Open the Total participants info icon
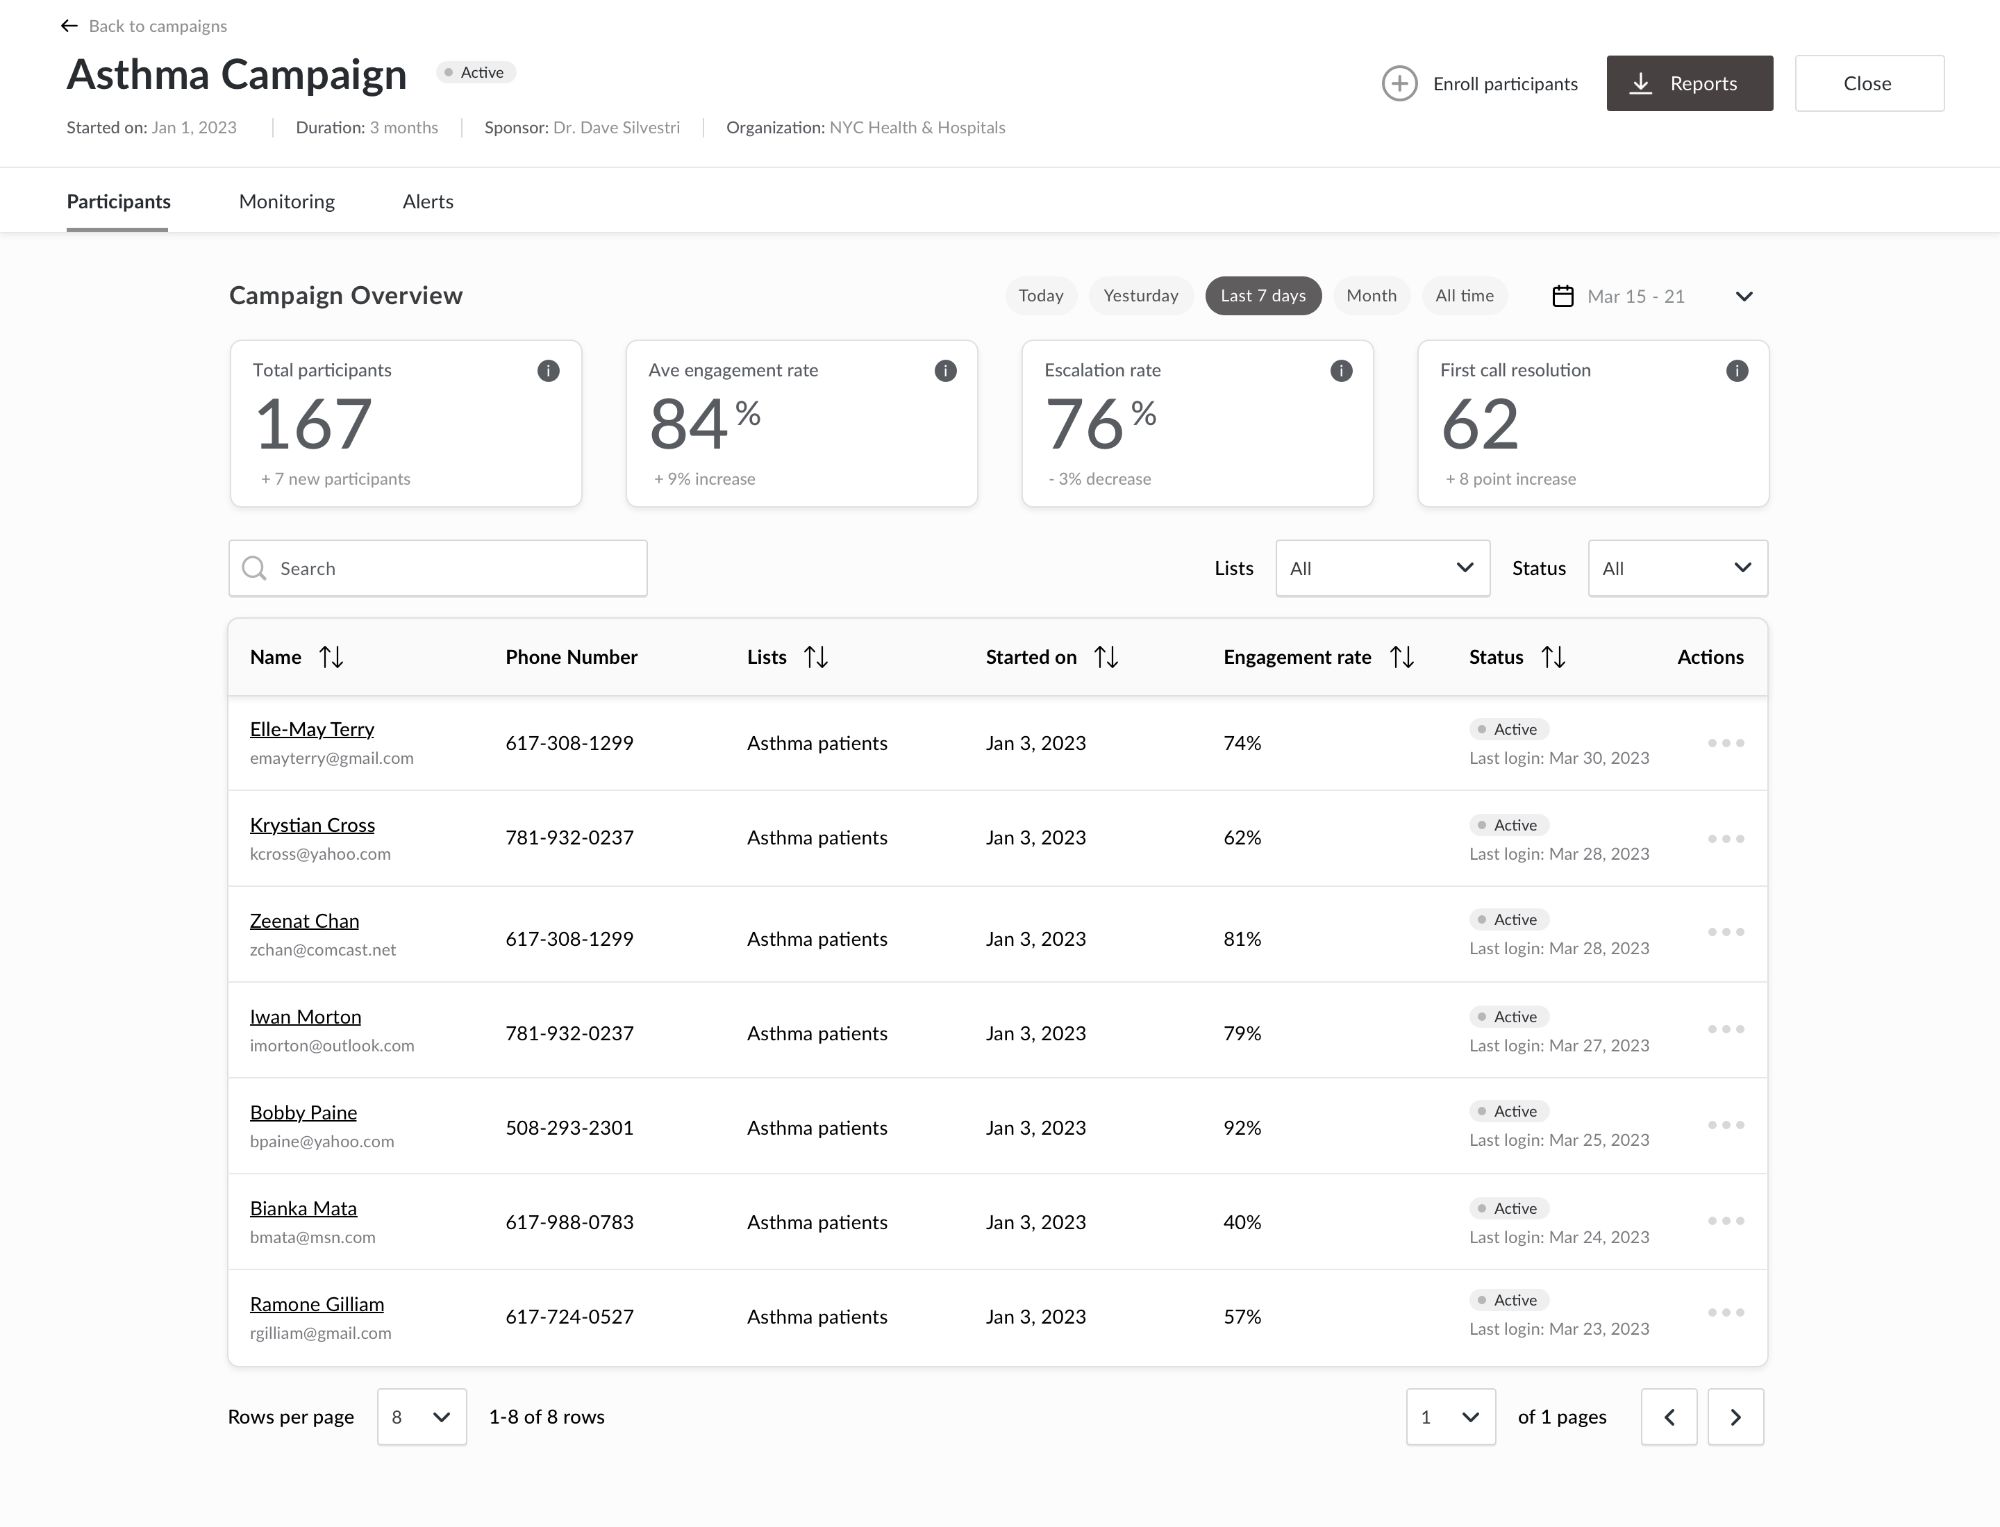The height and width of the screenshot is (1527, 2000). point(548,371)
